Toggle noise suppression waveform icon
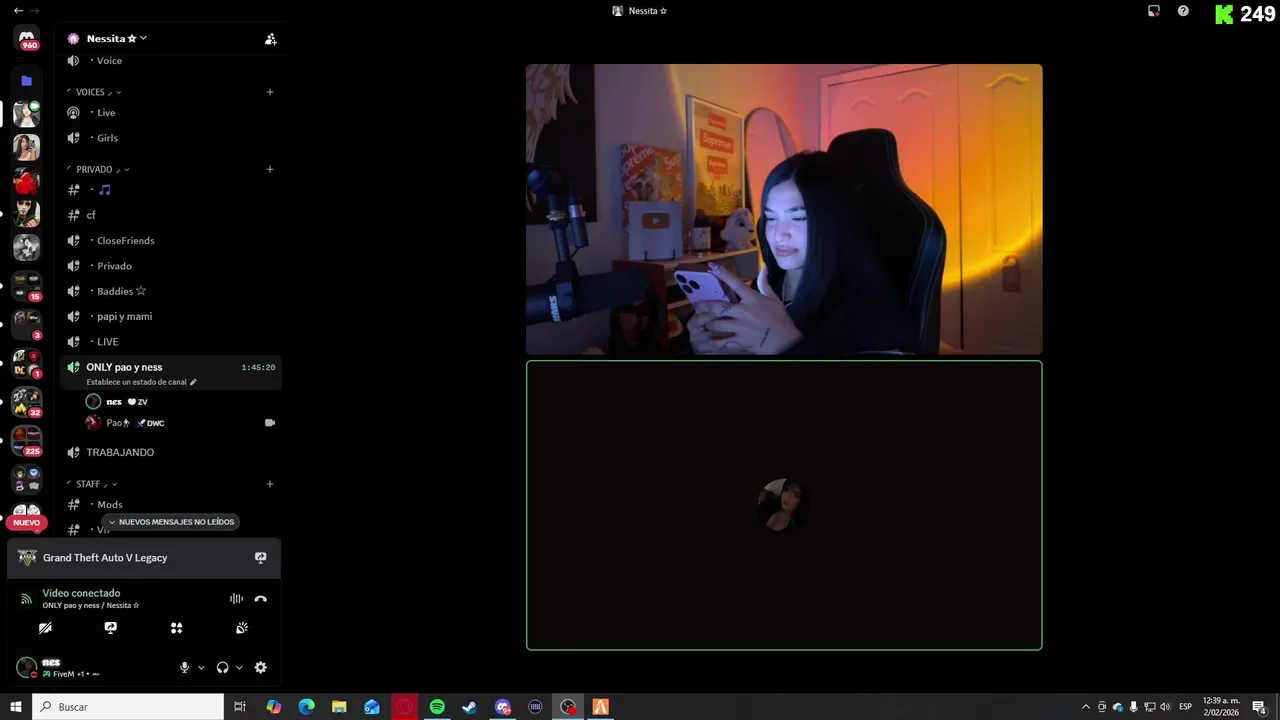Image resolution: width=1280 pixels, height=720 pixels. (236, 599)
